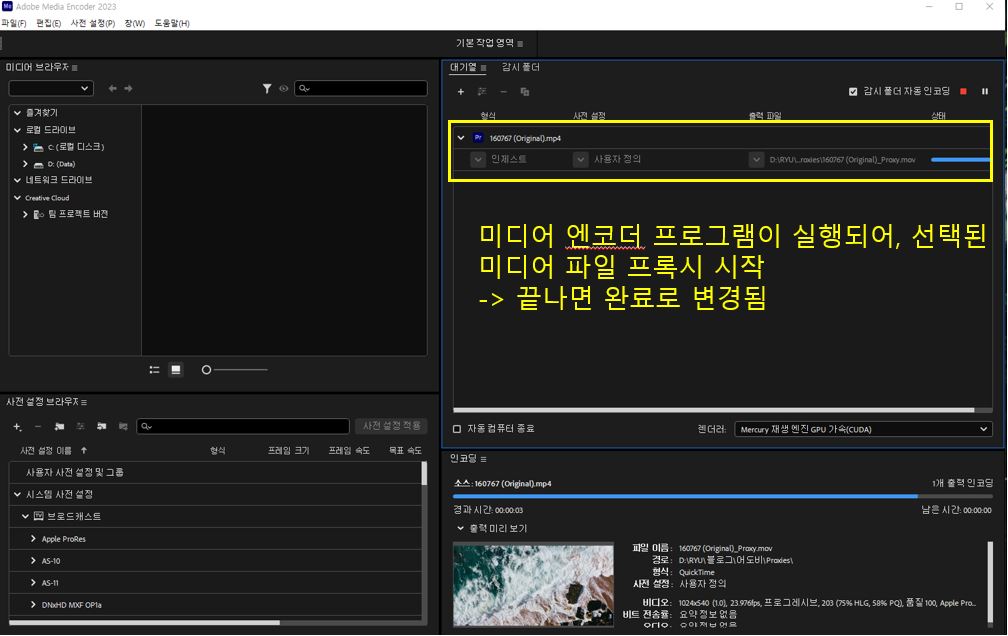Click create new preset plus icon
1008x636 pixels.
pyautogui.click(x=17, y=426)
